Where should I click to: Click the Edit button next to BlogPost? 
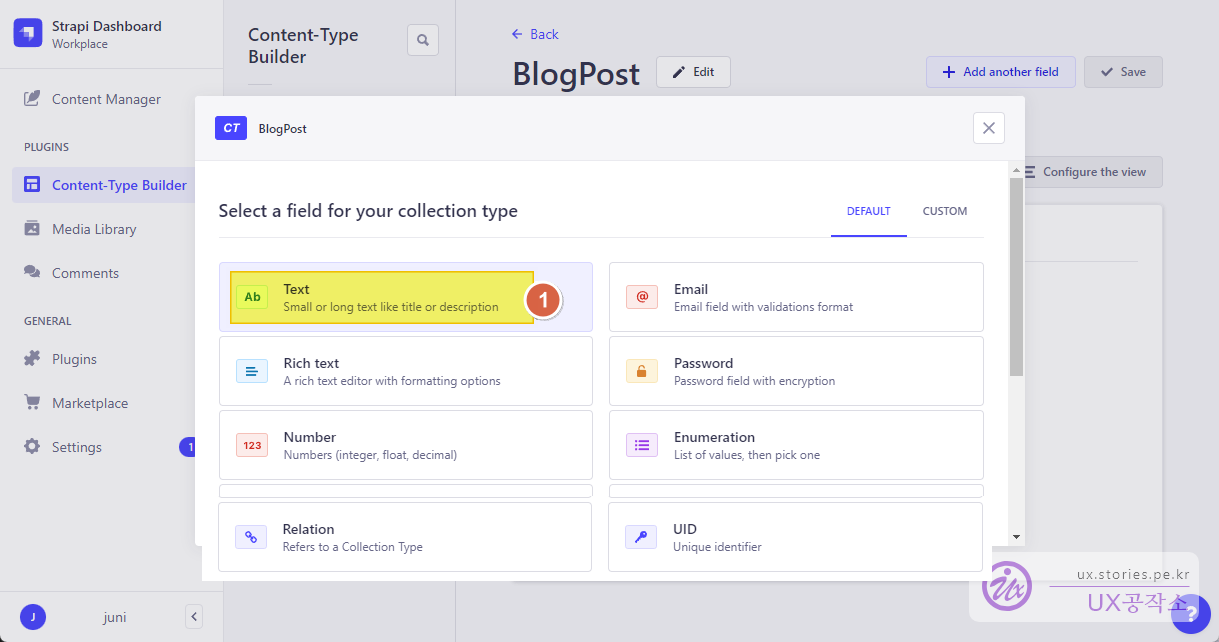(693, 72)
